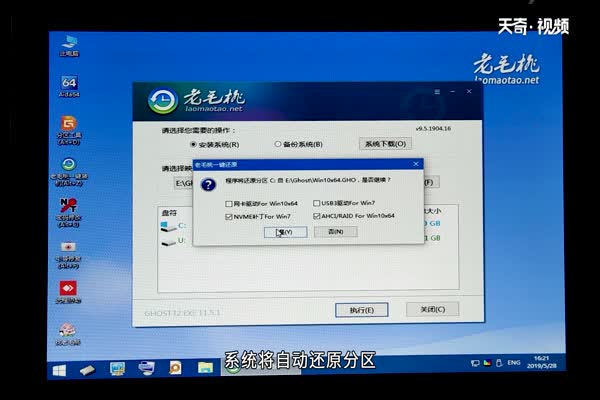Open the document search taskbar icon
The image size is (600, 400).
175,368
